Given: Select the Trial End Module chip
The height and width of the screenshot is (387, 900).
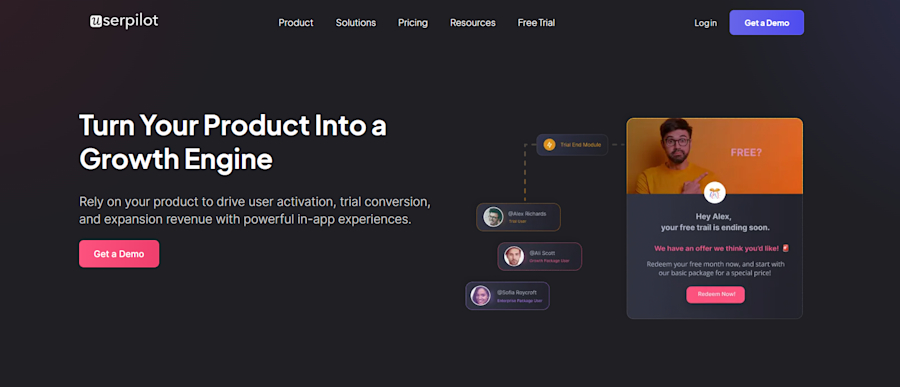Looking at the screenshot, I should coord(572,145).
